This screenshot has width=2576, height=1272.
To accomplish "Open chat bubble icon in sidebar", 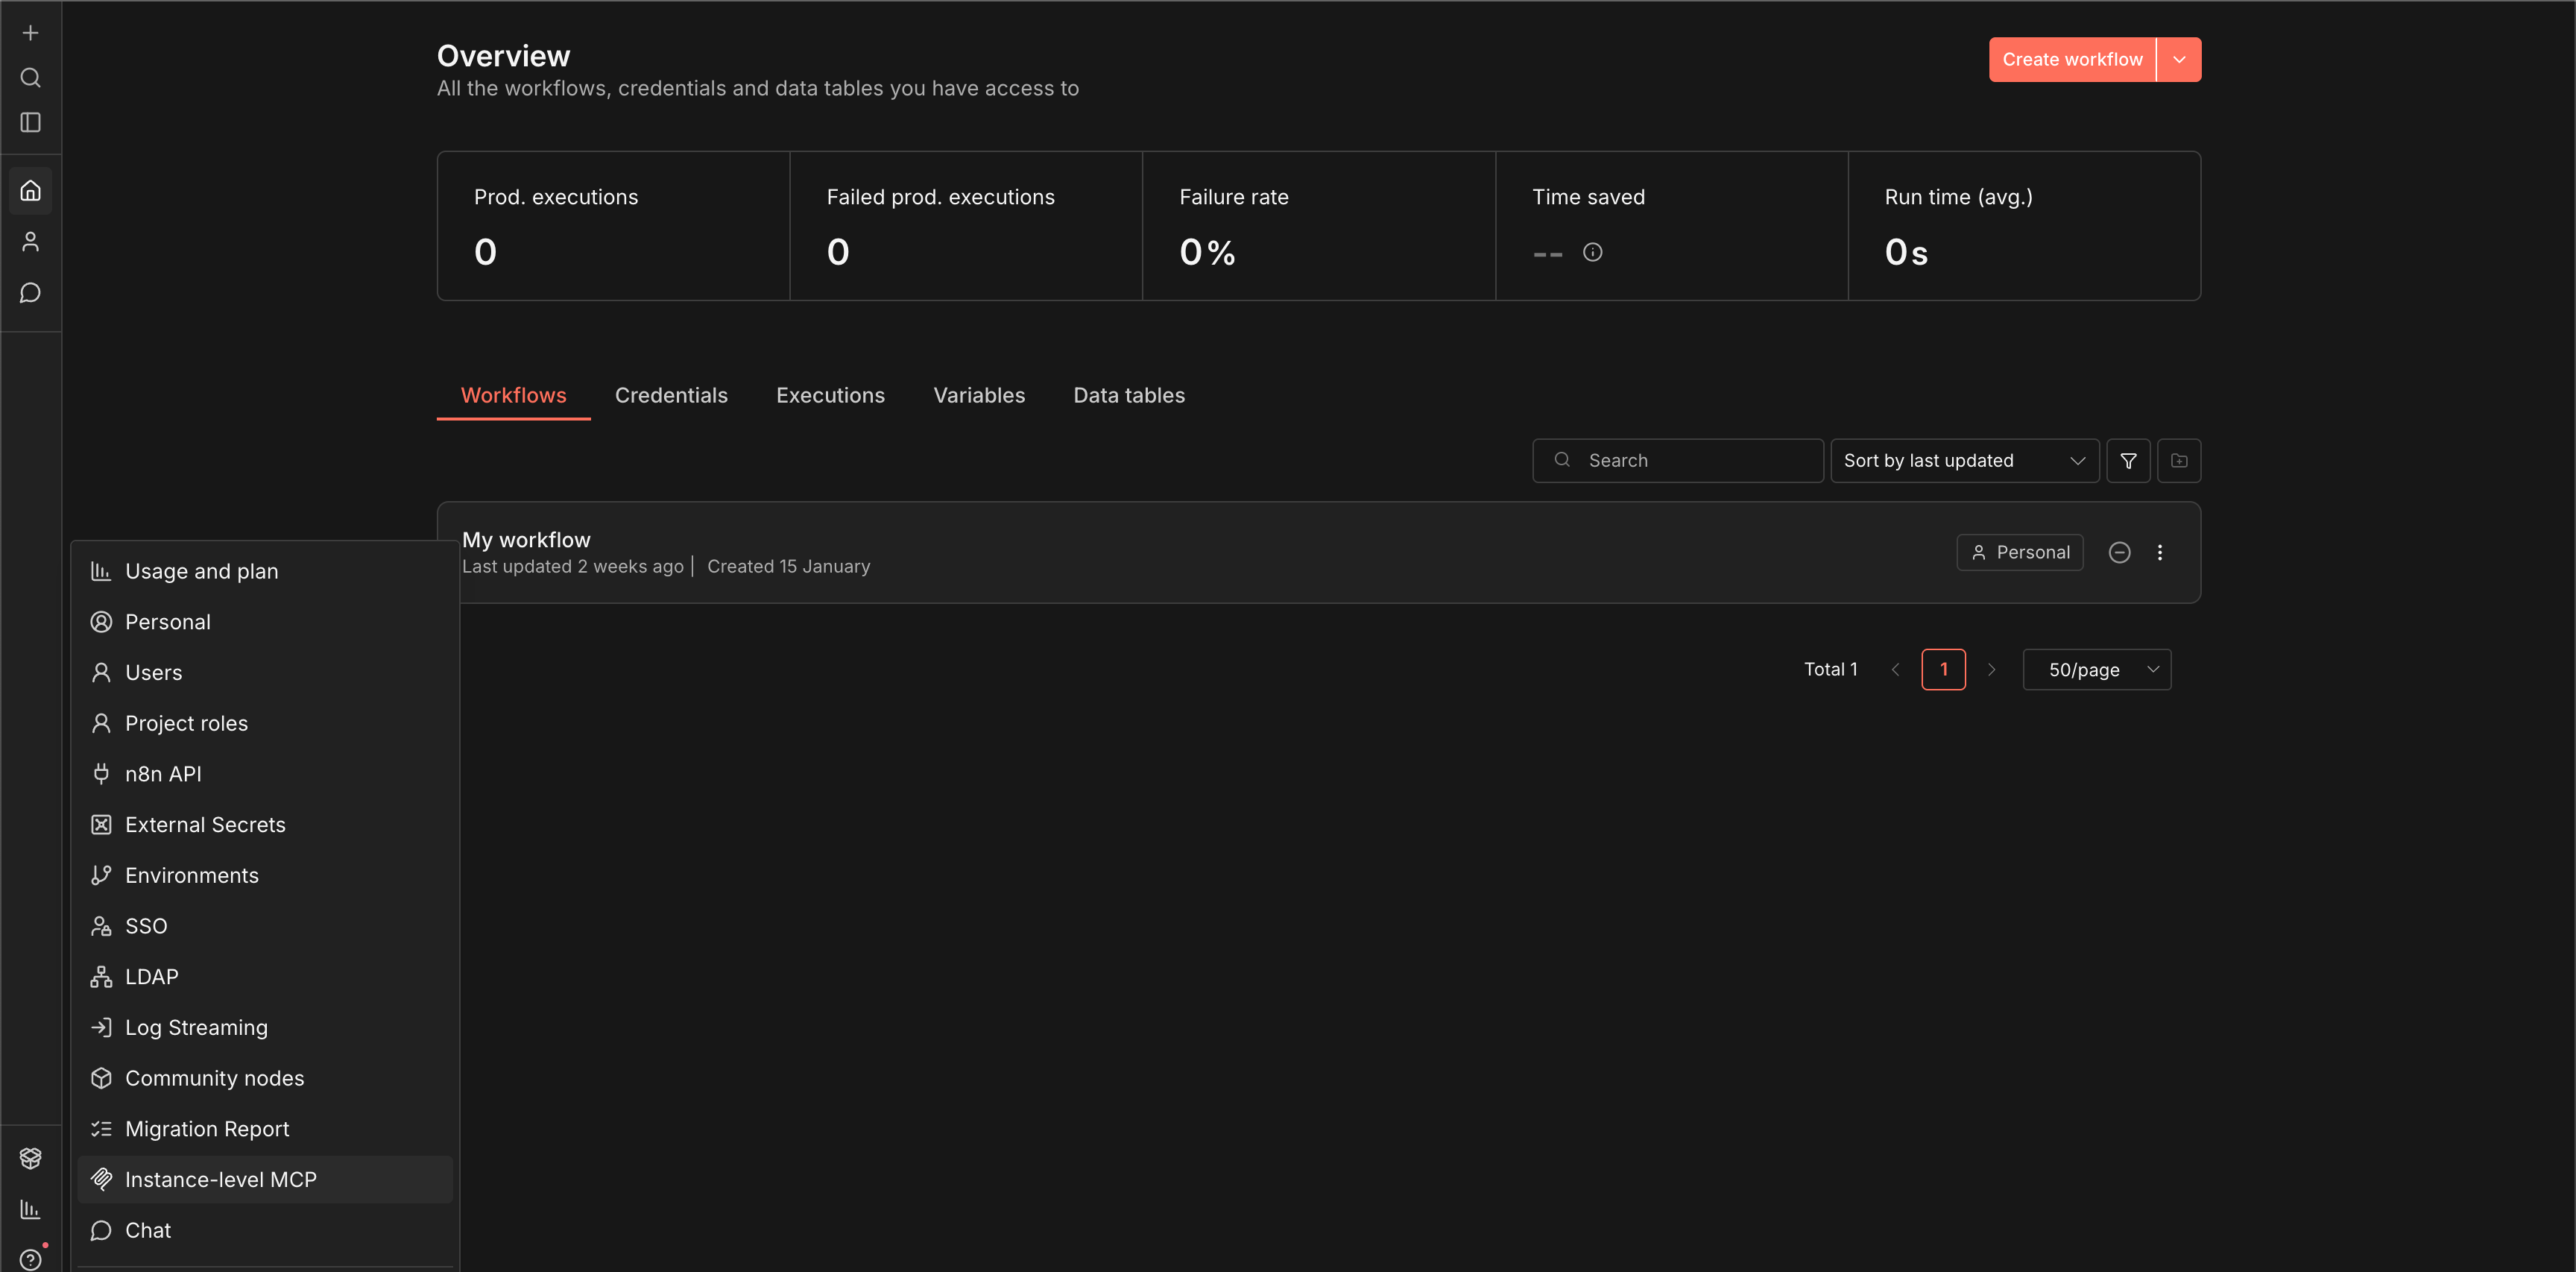I will (x=30, y=293).
